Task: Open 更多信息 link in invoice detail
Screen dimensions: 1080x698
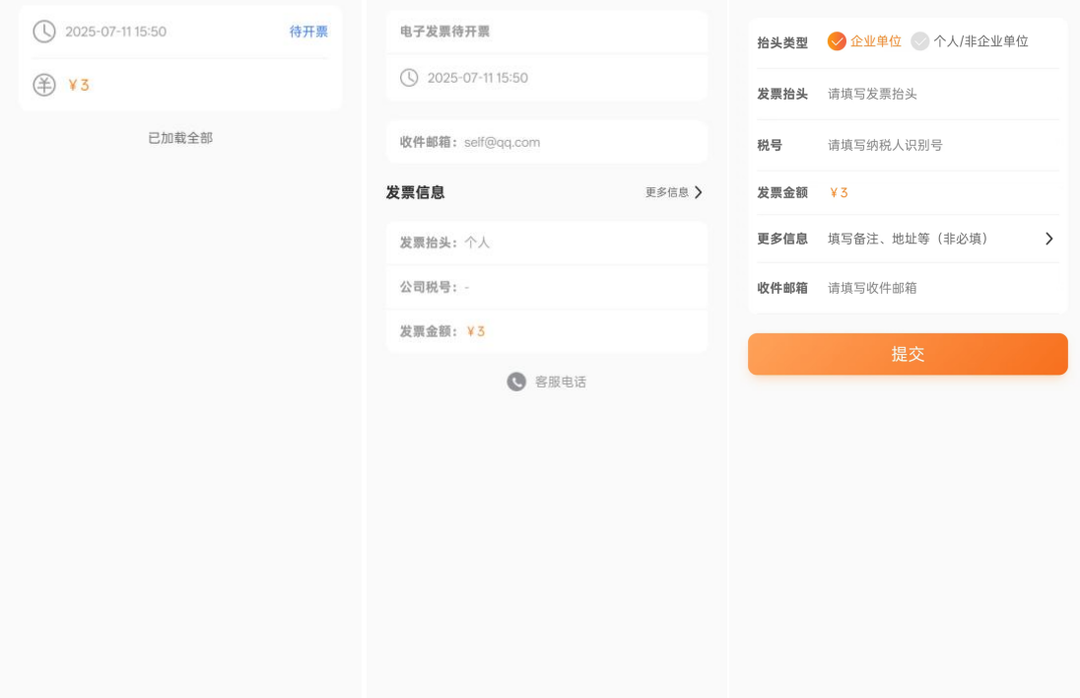Action: (x=667, y=192)
